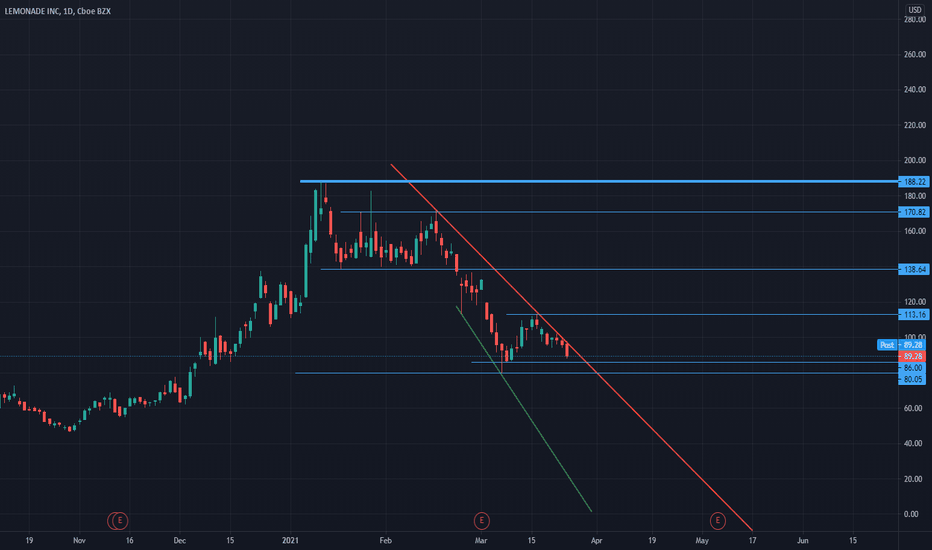The image size is (932, 550).
Task: Click the 40.00 price axis label
Action: 913,444
